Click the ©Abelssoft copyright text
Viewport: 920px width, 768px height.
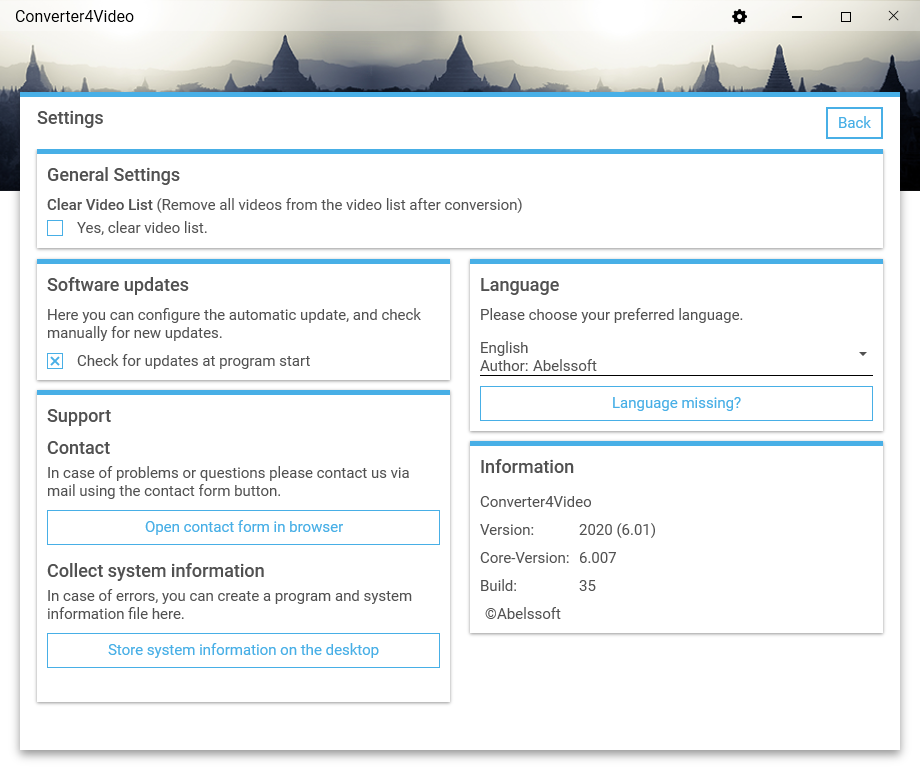(522, 614)
